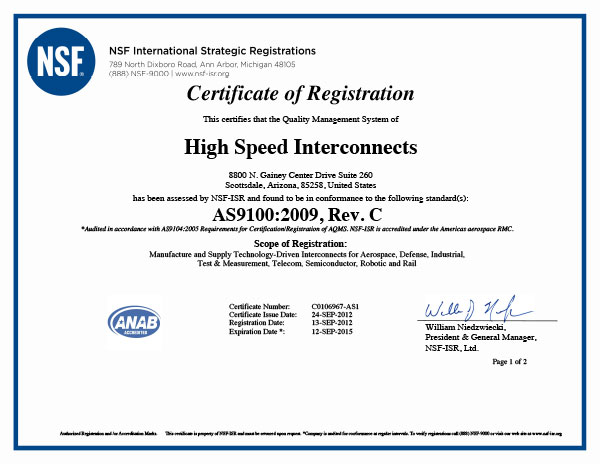Image resolution: width=600 pixels, height=464 pixels.
Task: Click the 789 North Dixboro Road address line
Action: click(x=202, y=64)
